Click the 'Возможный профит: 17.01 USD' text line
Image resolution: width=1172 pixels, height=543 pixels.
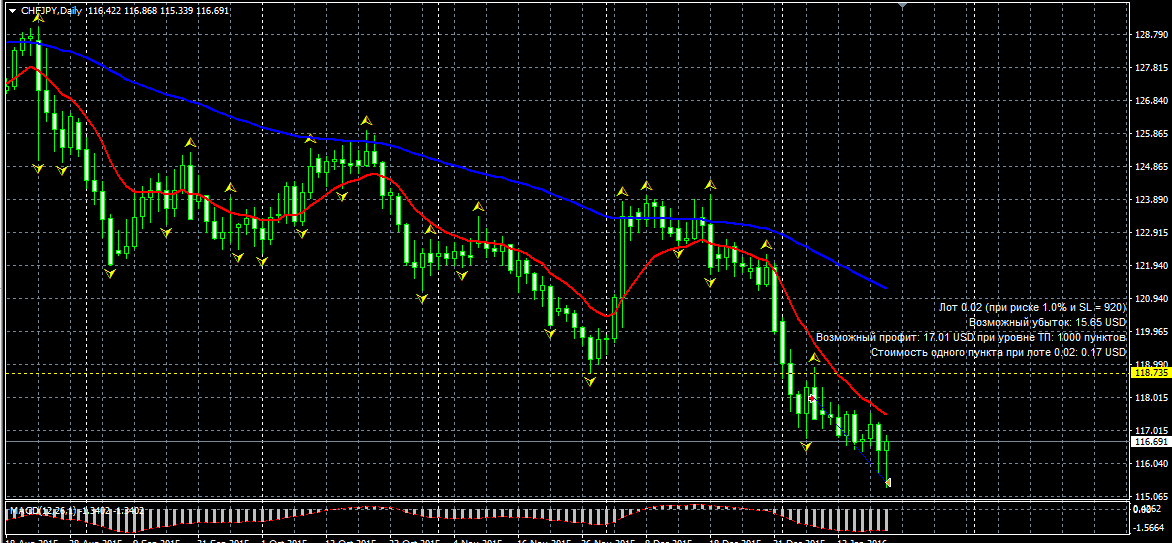pos(971,337)
